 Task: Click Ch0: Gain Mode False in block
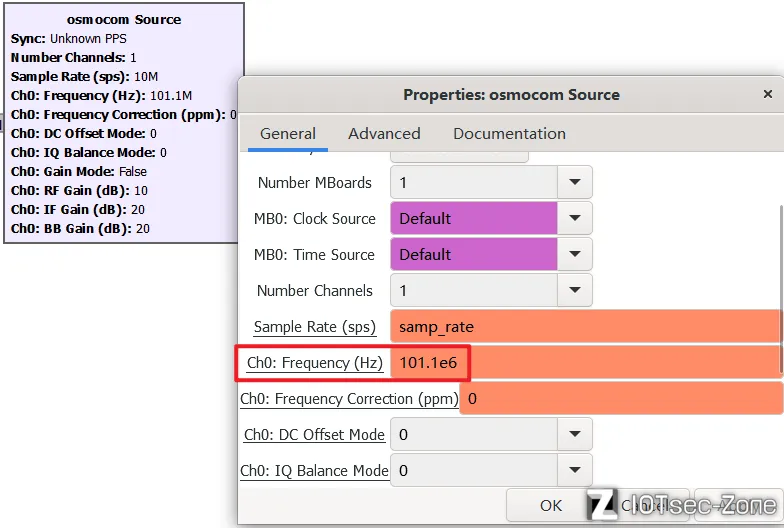[78, 172]
